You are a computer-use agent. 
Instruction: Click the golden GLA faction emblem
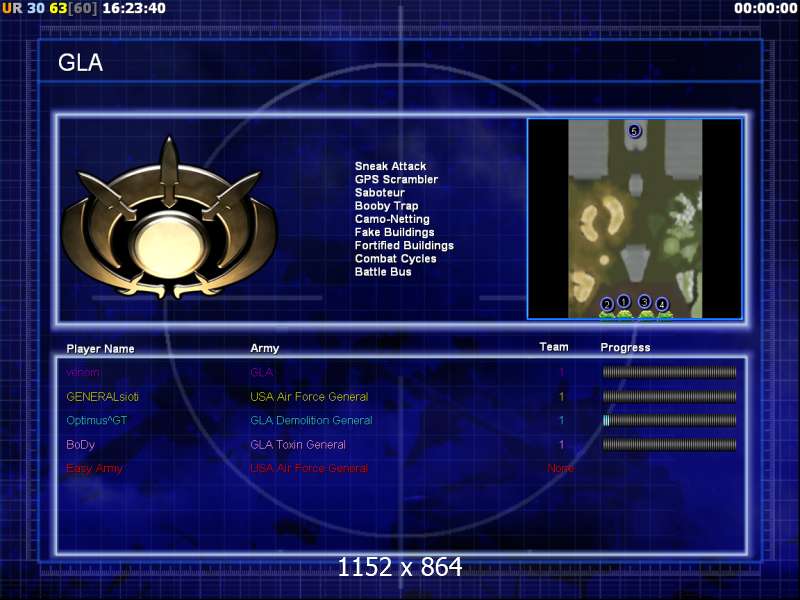[169, 218]
